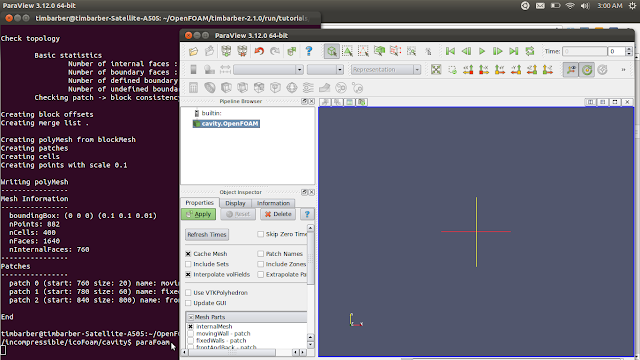Open the Wi-Fi network indicator
Image resolution: width=640 pixels, height=360 pixels.
[x=570, y=6]
